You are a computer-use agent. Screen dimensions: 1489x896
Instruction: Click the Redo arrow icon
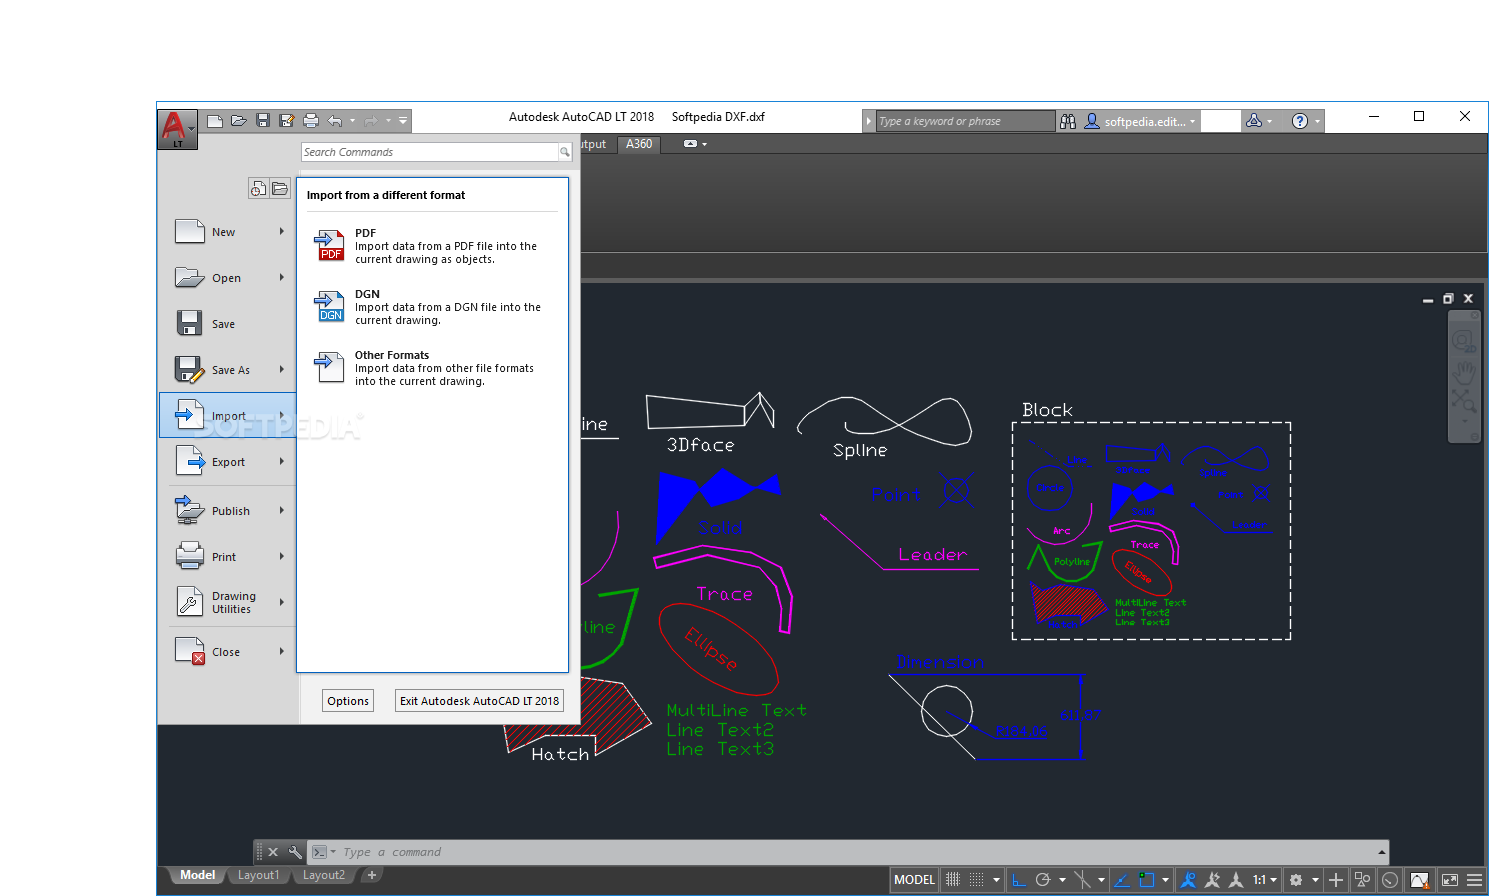tap(371, 121)
